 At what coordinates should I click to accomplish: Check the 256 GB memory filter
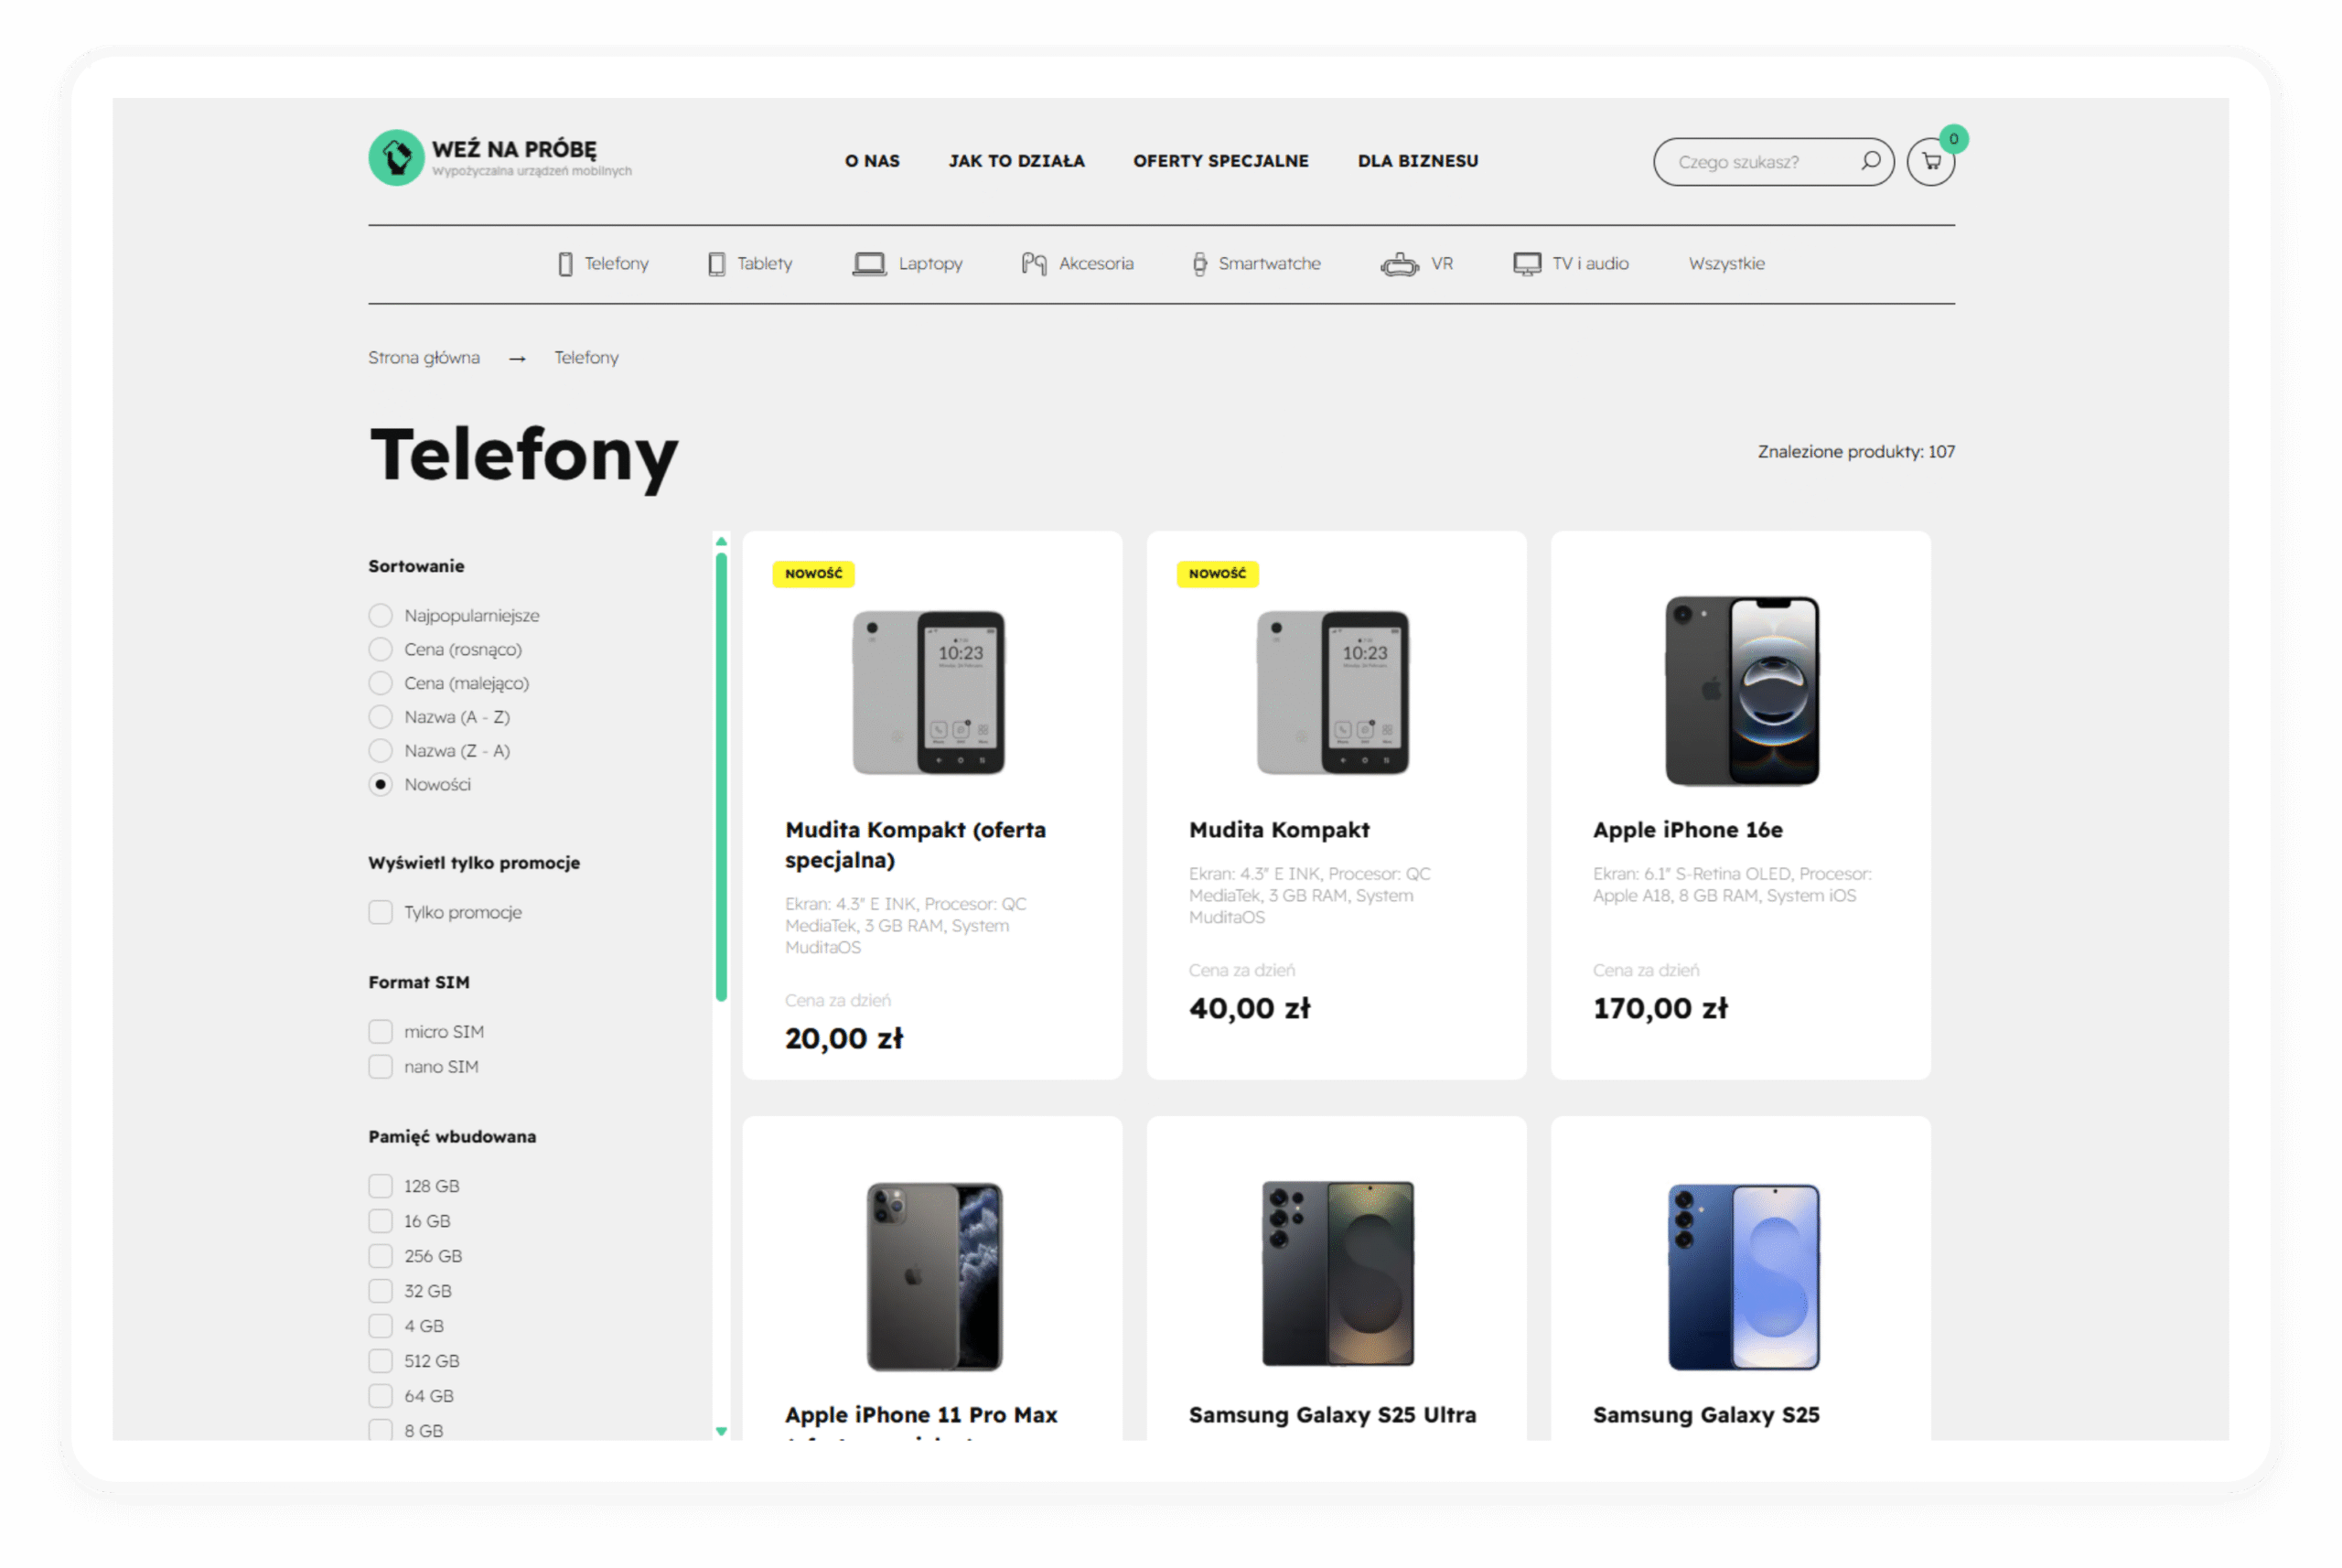click(380, 1256)
